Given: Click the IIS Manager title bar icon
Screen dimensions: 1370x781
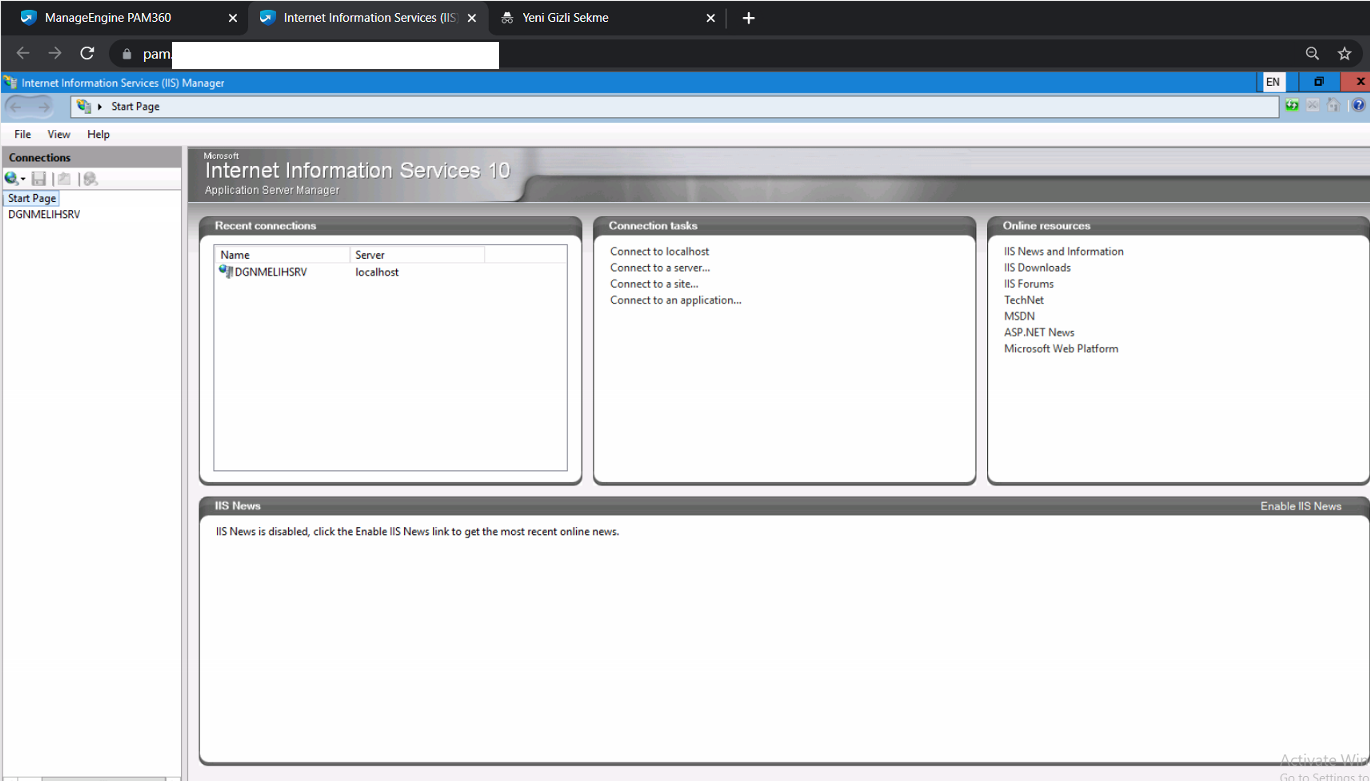Looking at the screenshot, I should point(10,83).
